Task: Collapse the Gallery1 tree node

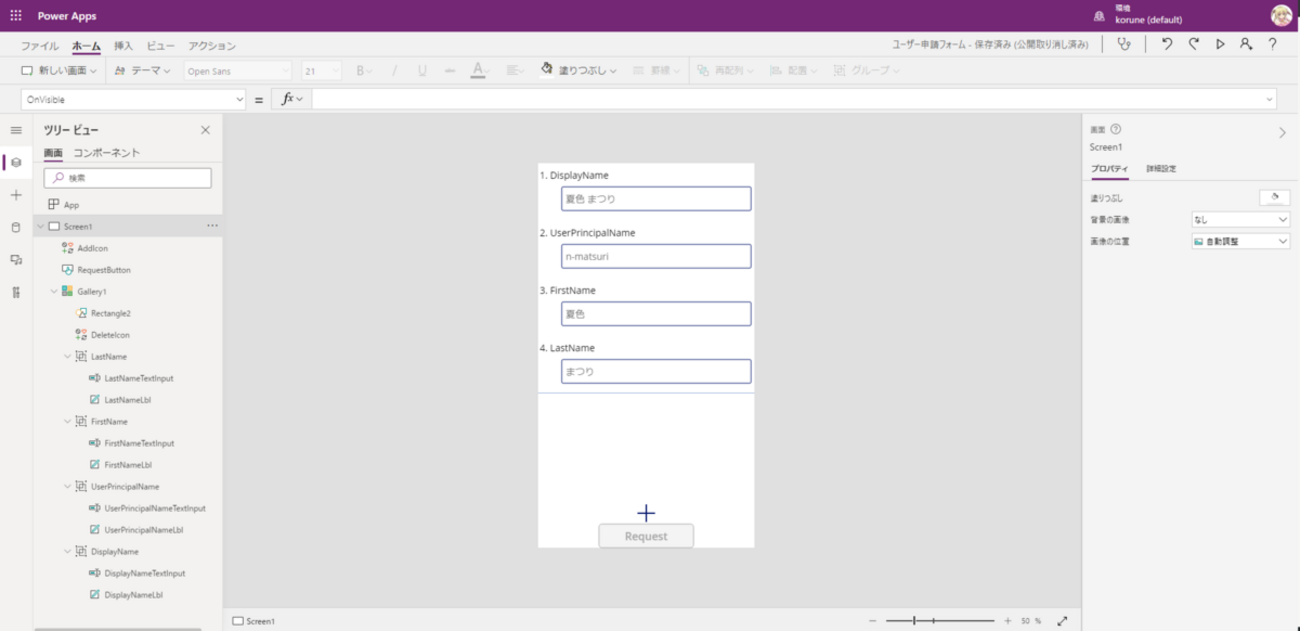Action: pos(54,292)
